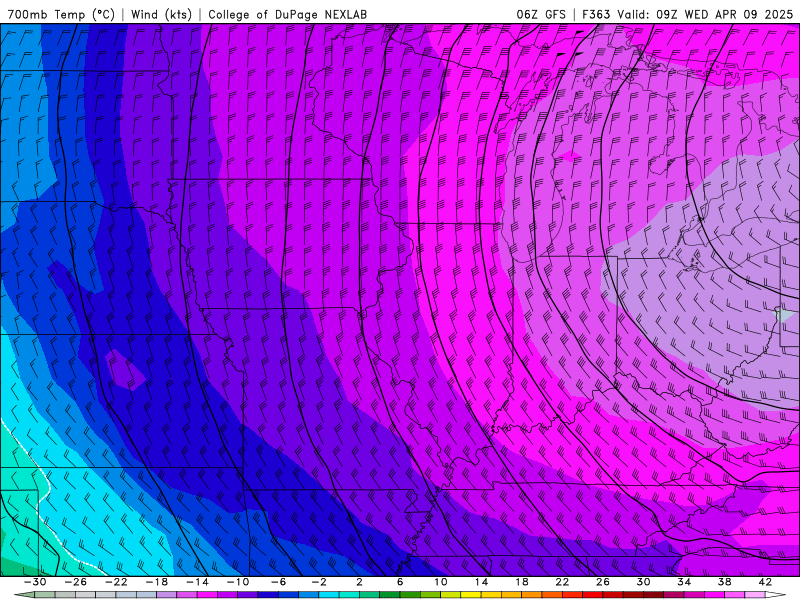Click the 42 color scale label

click(x=765, y=582)
